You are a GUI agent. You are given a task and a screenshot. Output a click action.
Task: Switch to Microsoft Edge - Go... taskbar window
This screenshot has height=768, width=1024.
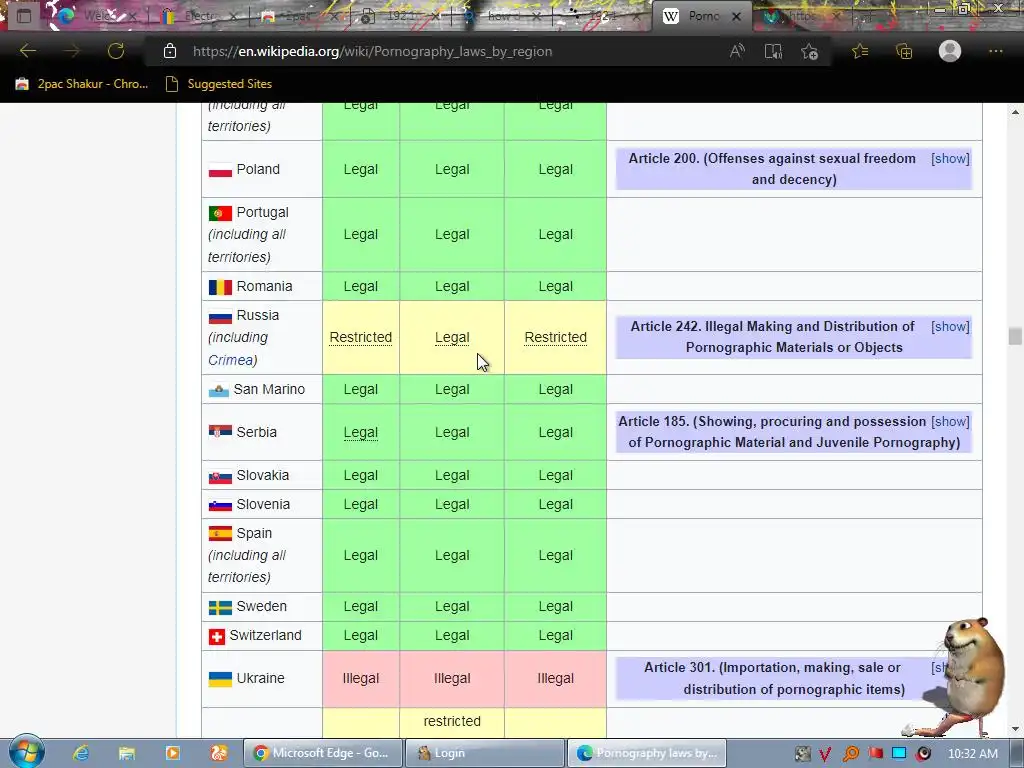tap(322, 753)
